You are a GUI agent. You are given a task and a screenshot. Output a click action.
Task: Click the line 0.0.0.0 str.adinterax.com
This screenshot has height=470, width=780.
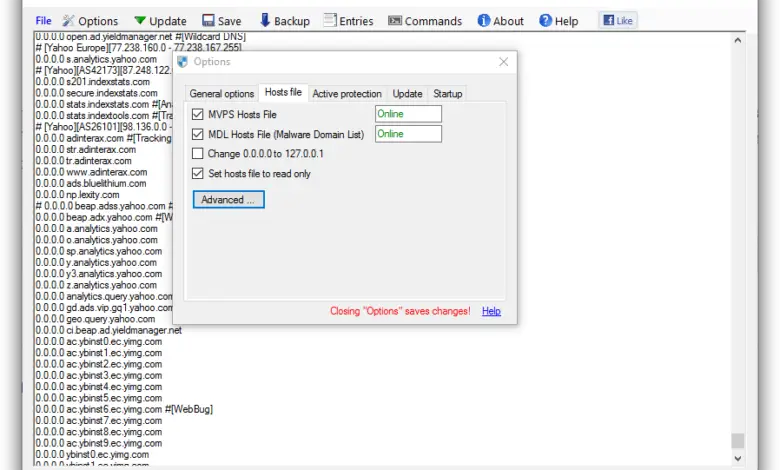tap(86, 149)
